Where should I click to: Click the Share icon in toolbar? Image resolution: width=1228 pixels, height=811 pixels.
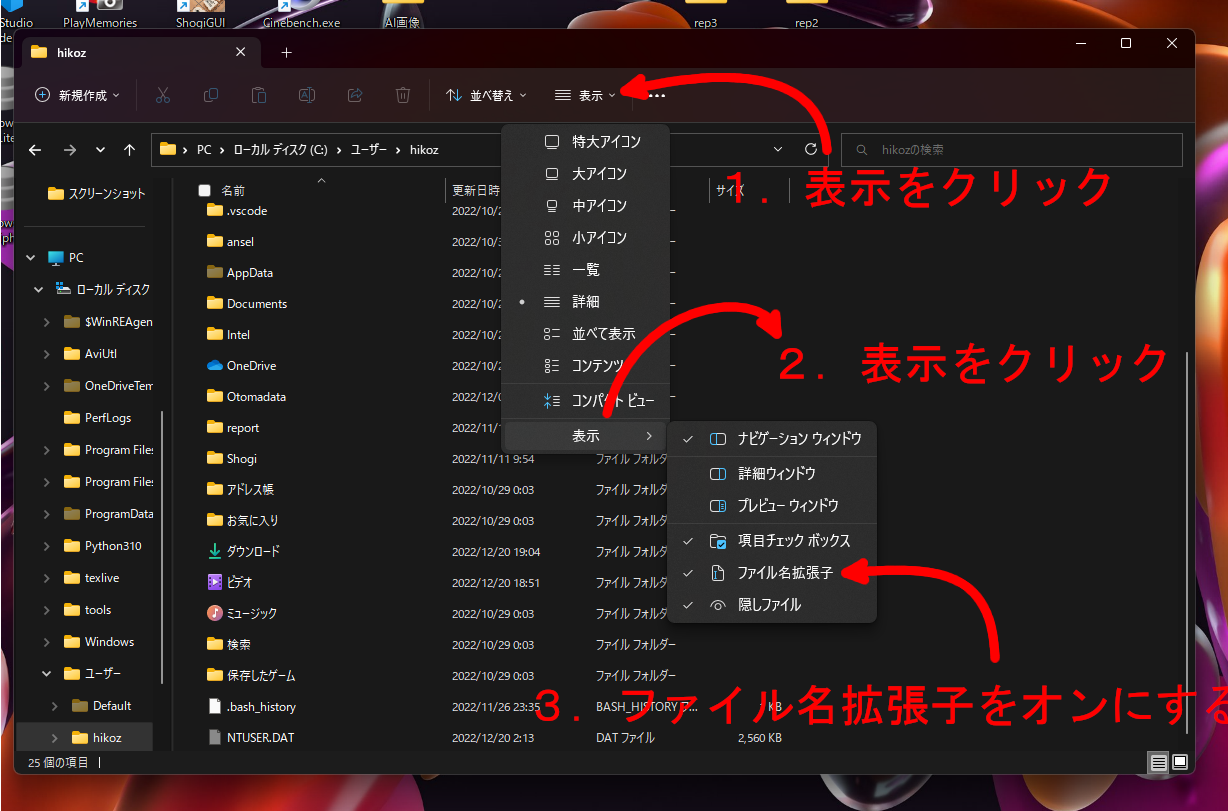355,95
